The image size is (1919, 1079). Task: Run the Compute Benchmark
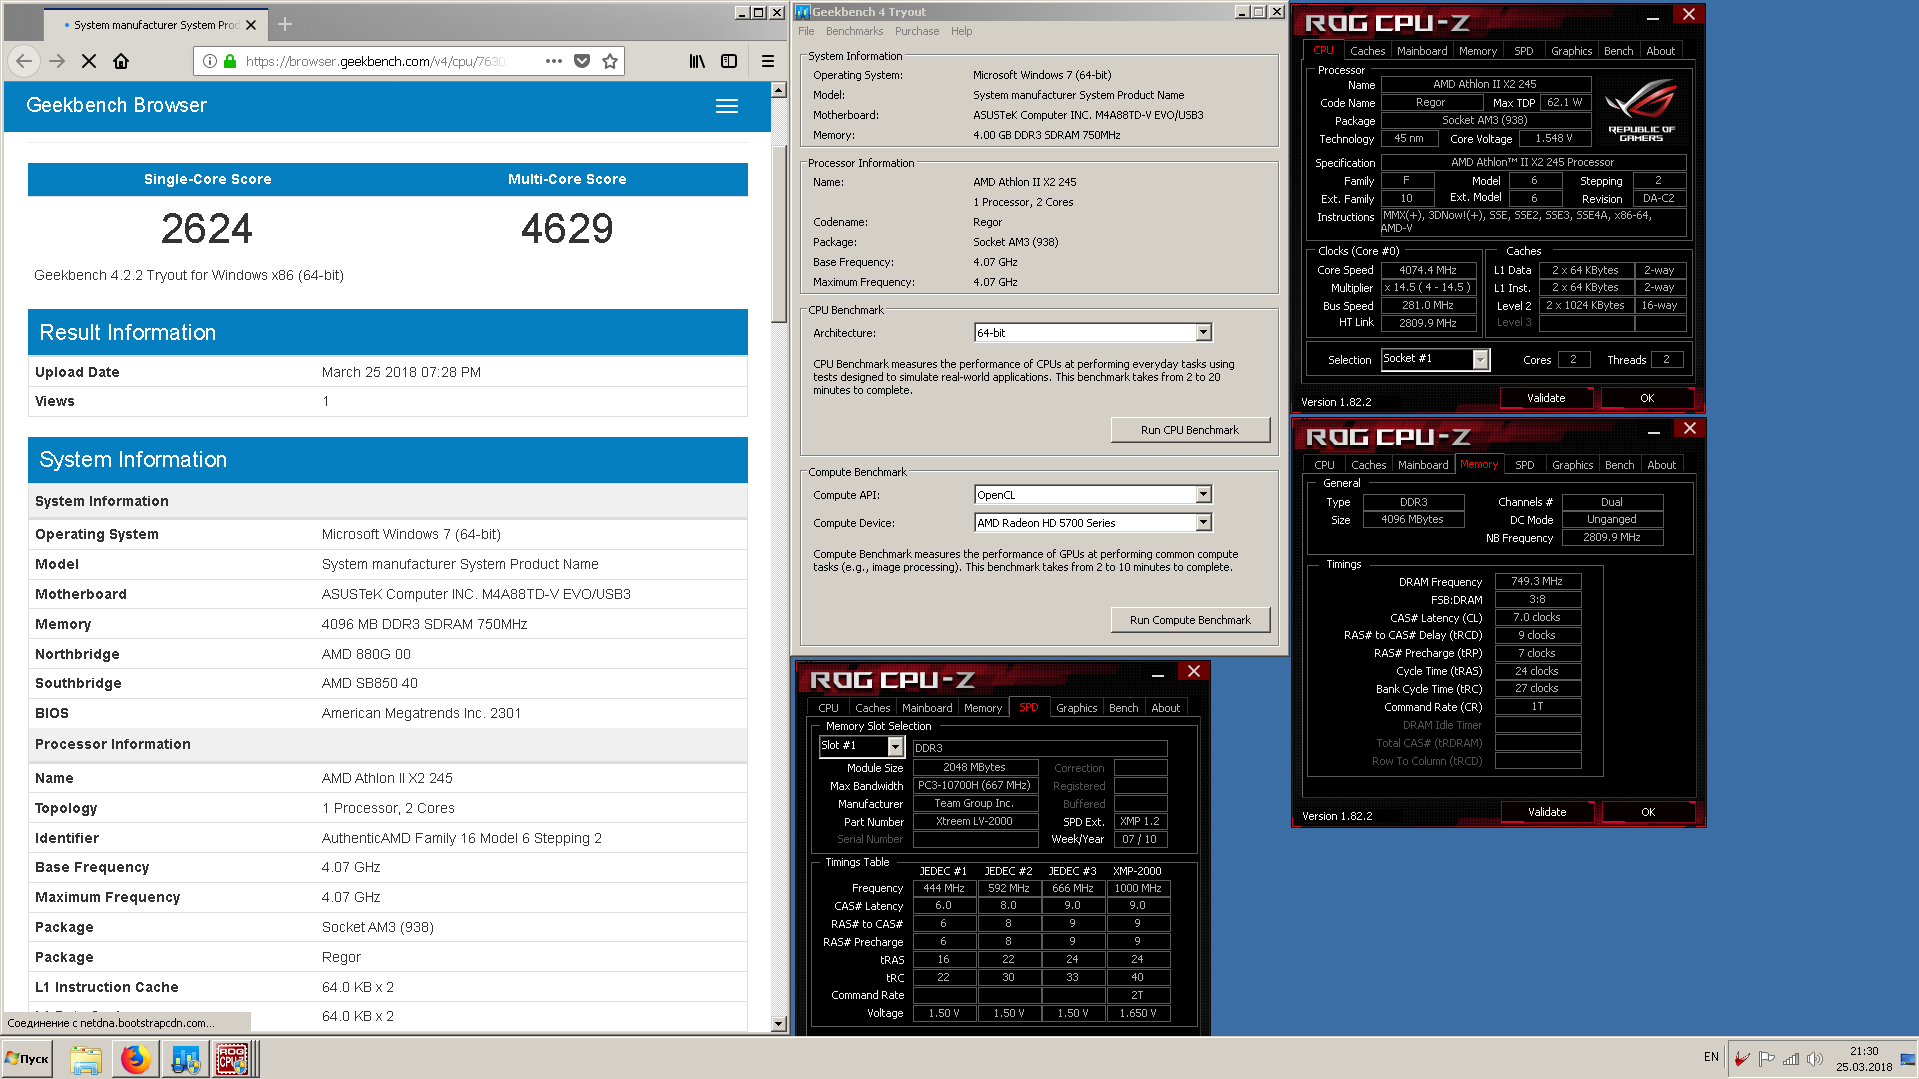click(x=1190, y=620)
